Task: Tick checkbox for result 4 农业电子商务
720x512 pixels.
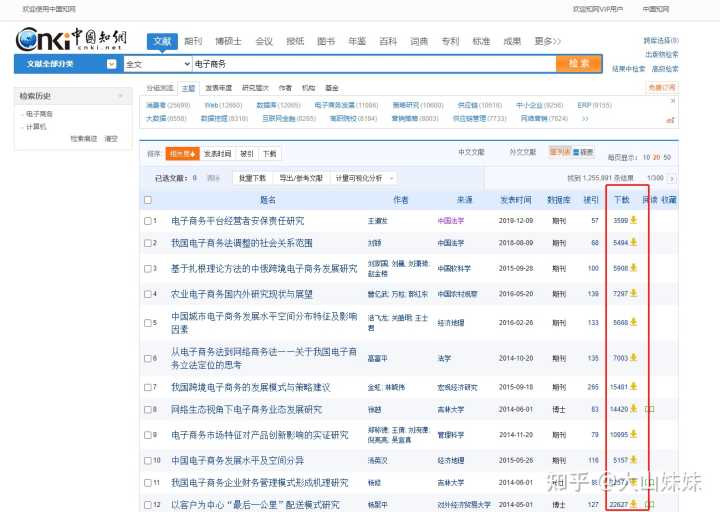Action: click(x=148, y=294)
